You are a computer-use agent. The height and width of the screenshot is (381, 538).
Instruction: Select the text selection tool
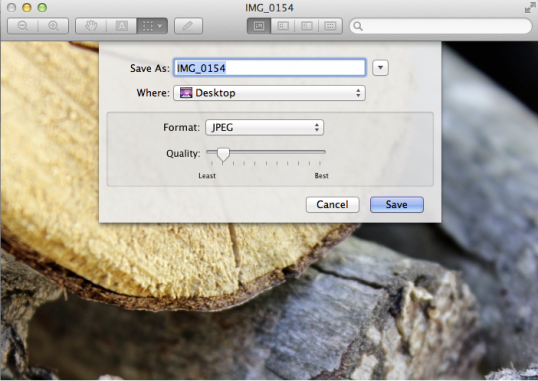coord(121,26)
